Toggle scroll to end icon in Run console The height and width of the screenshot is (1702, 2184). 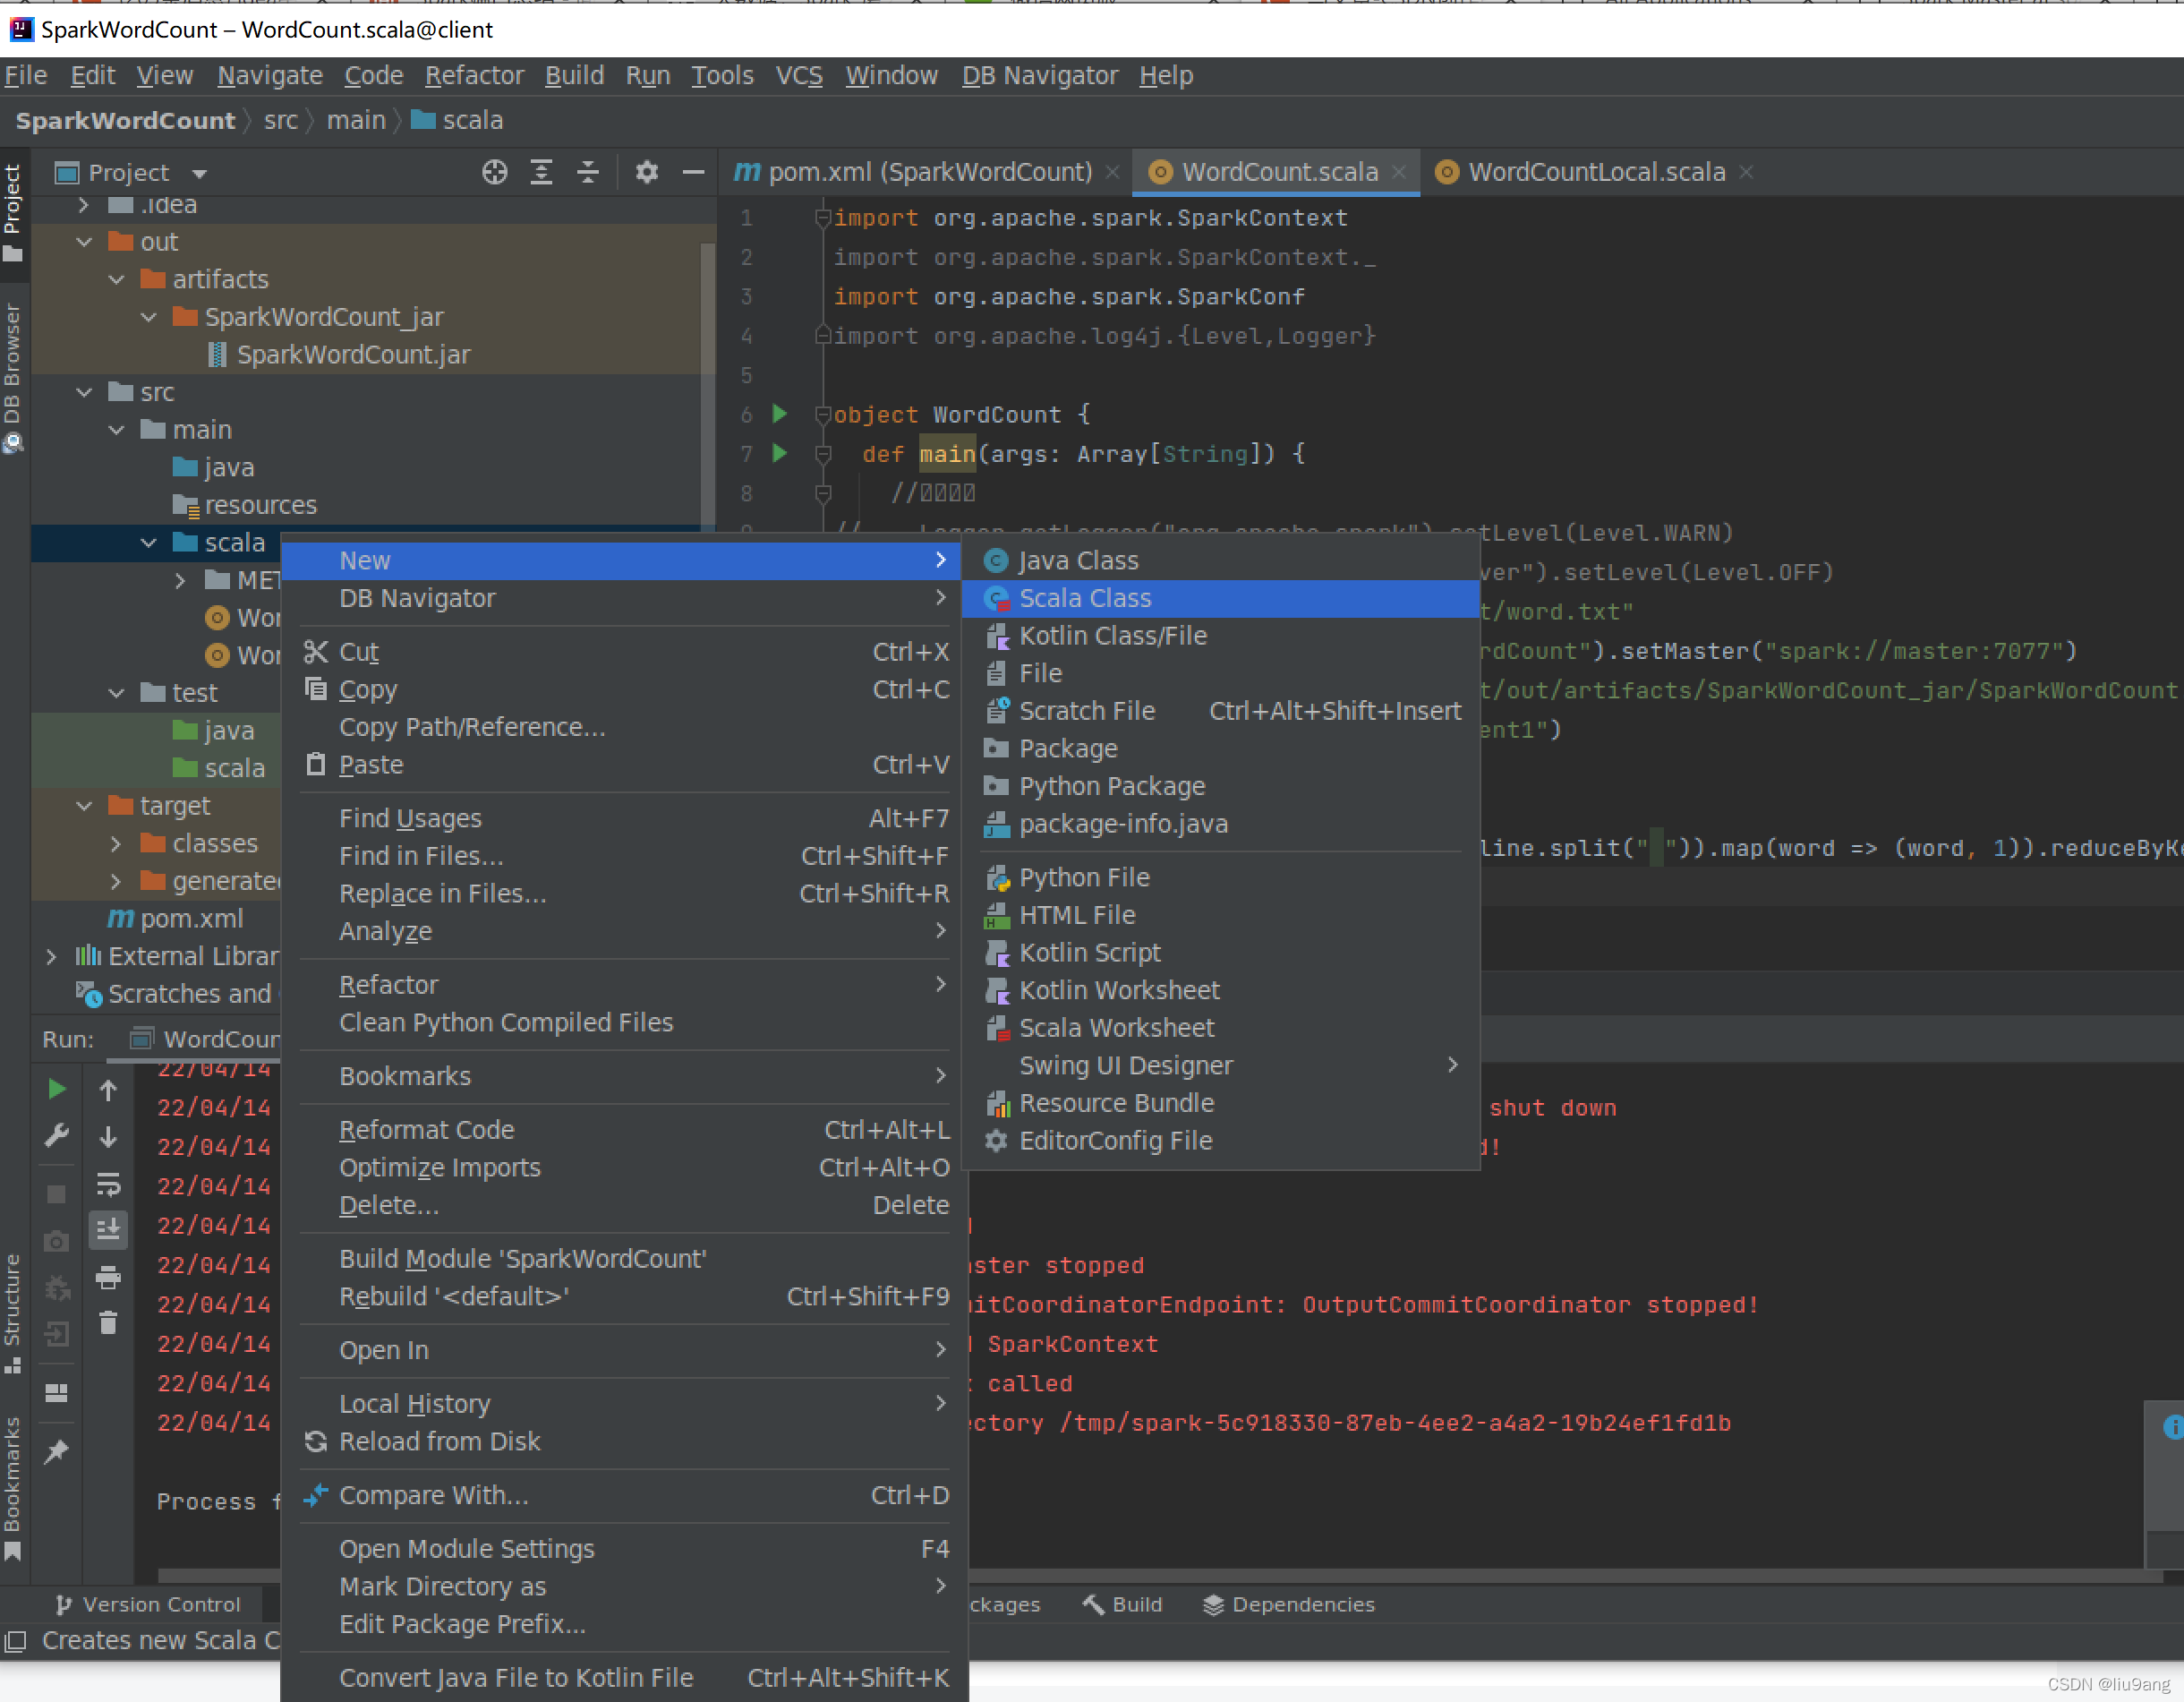coord(108,1230)
